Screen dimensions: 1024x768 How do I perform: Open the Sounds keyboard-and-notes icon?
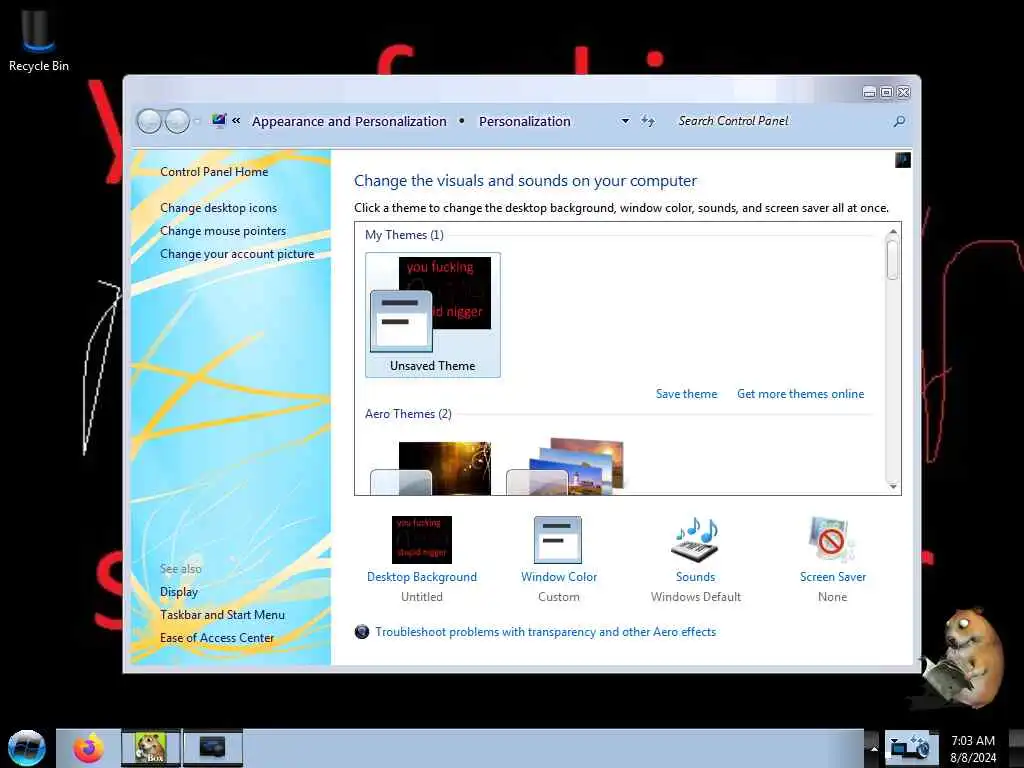(x=695, y=539)
